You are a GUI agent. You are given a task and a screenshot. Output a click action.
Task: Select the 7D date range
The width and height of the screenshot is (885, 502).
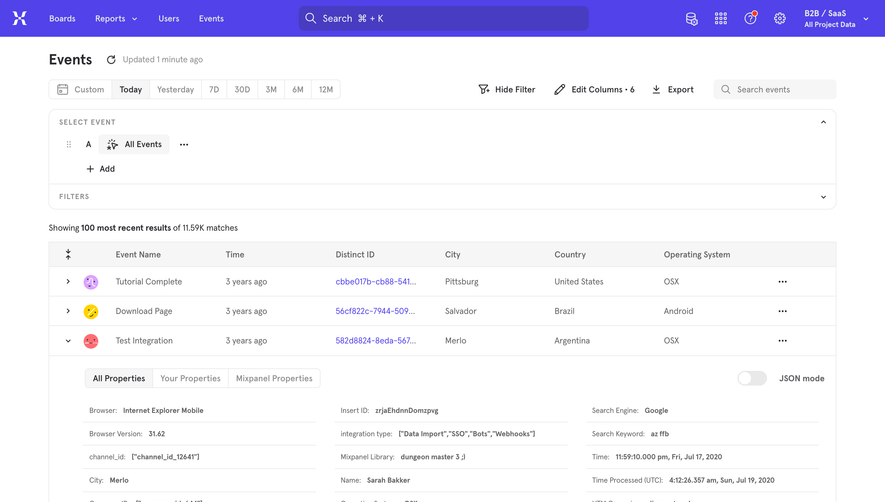tap(214, 89)
